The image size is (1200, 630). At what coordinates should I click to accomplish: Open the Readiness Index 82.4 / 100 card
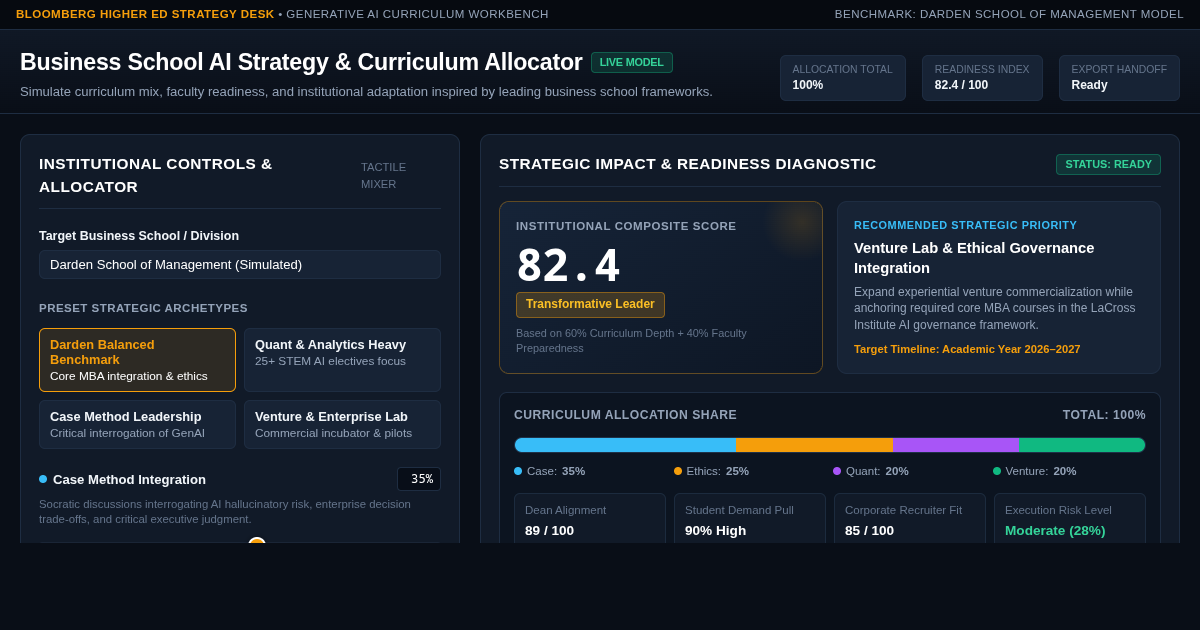(x=982, y=78)
